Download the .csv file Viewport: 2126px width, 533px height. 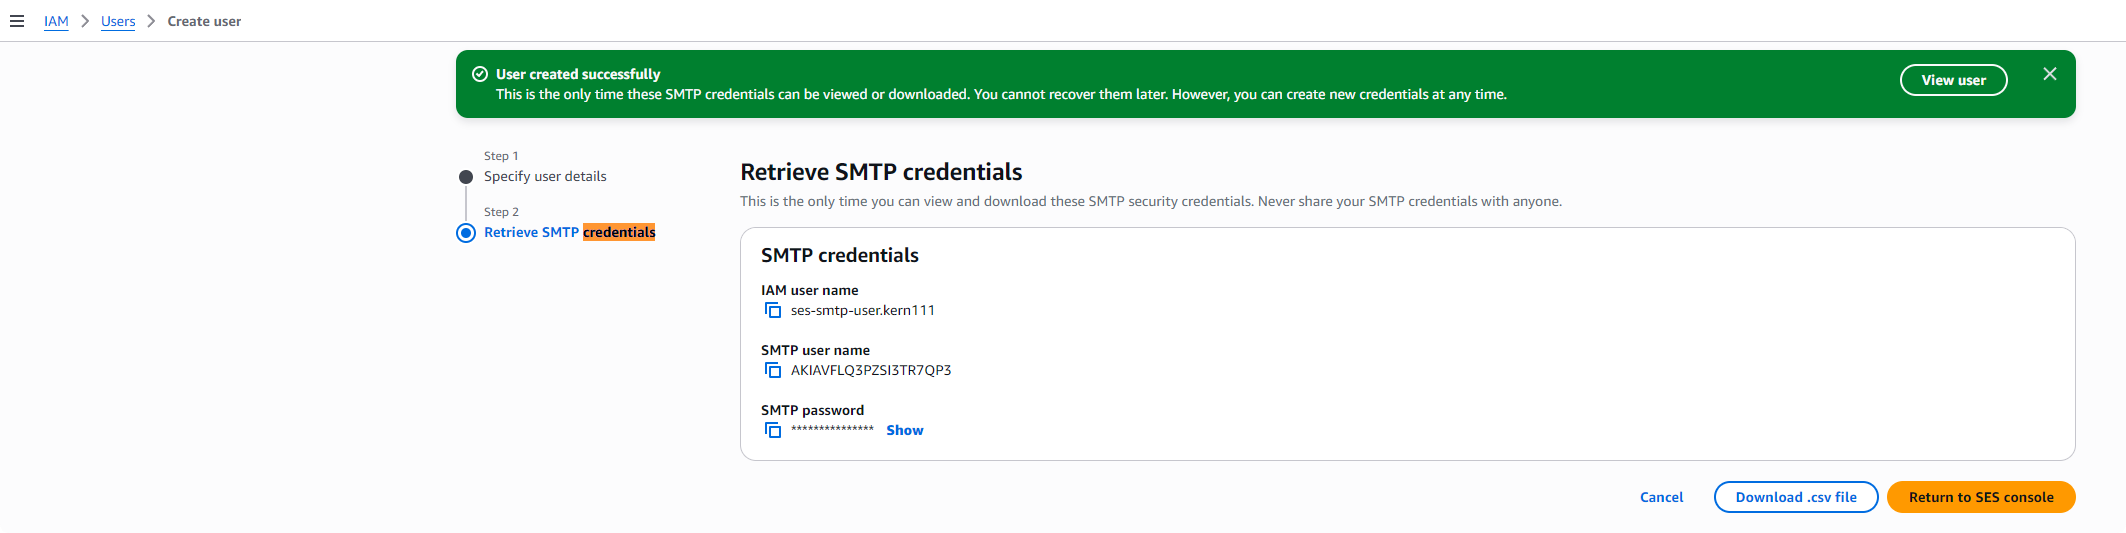[1796, 497]
